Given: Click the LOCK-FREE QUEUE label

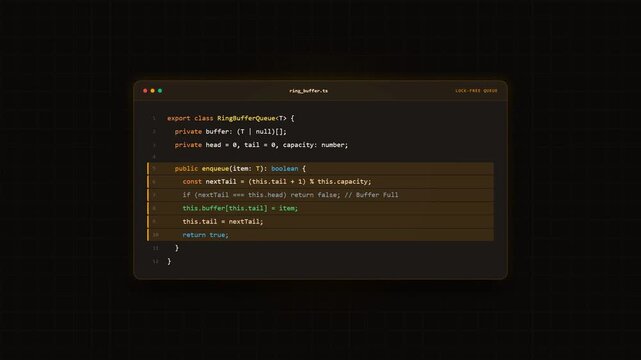Looking at the screenshot, I should tap(476, 91).
